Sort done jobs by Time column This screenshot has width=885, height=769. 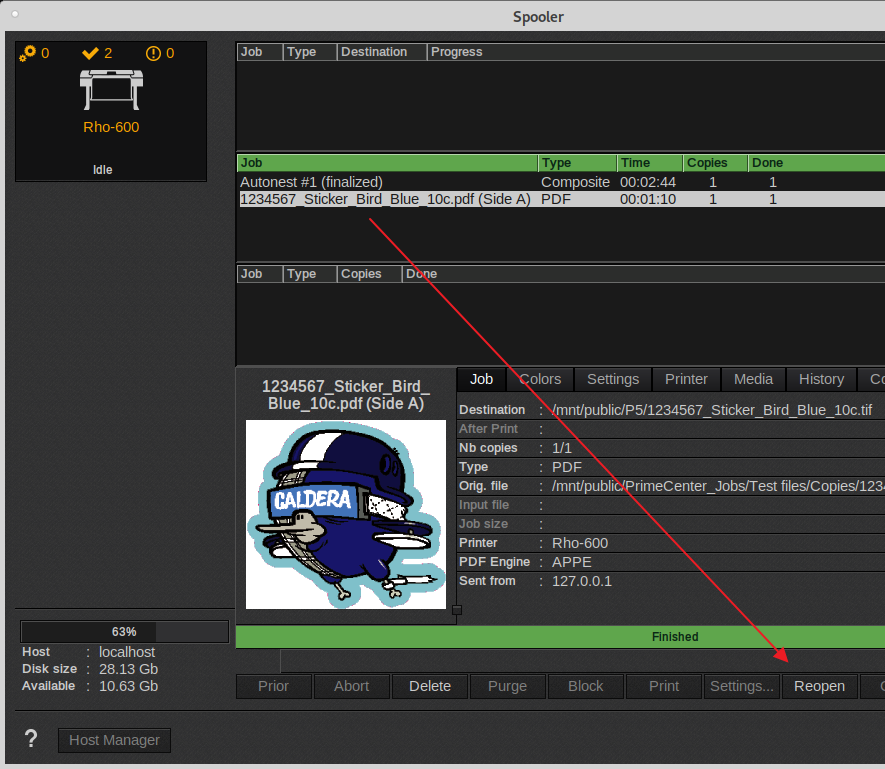tap(649, 163)
